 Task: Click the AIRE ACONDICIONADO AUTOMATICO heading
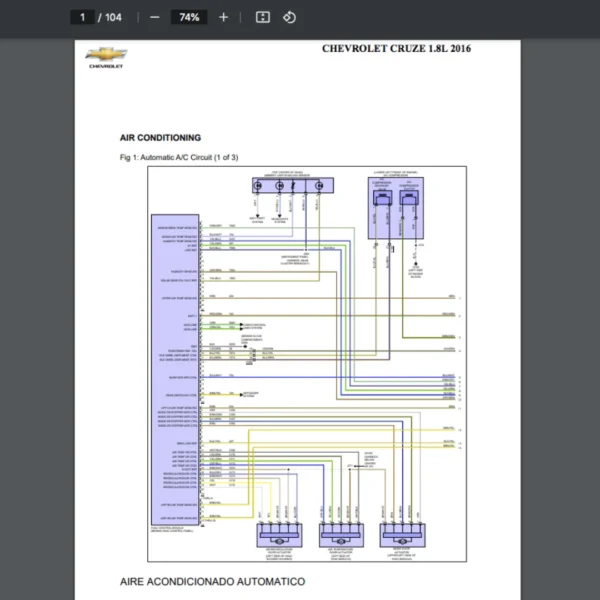pyautogui.click(x=212, y=581)
